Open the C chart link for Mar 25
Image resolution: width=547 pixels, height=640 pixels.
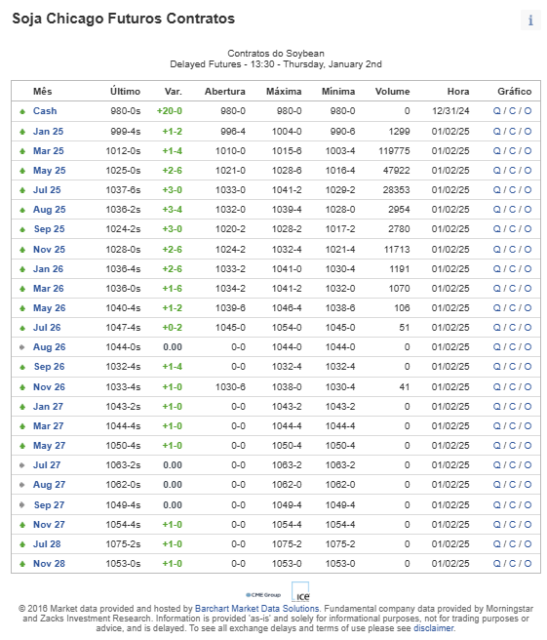(x=512, y=151)
